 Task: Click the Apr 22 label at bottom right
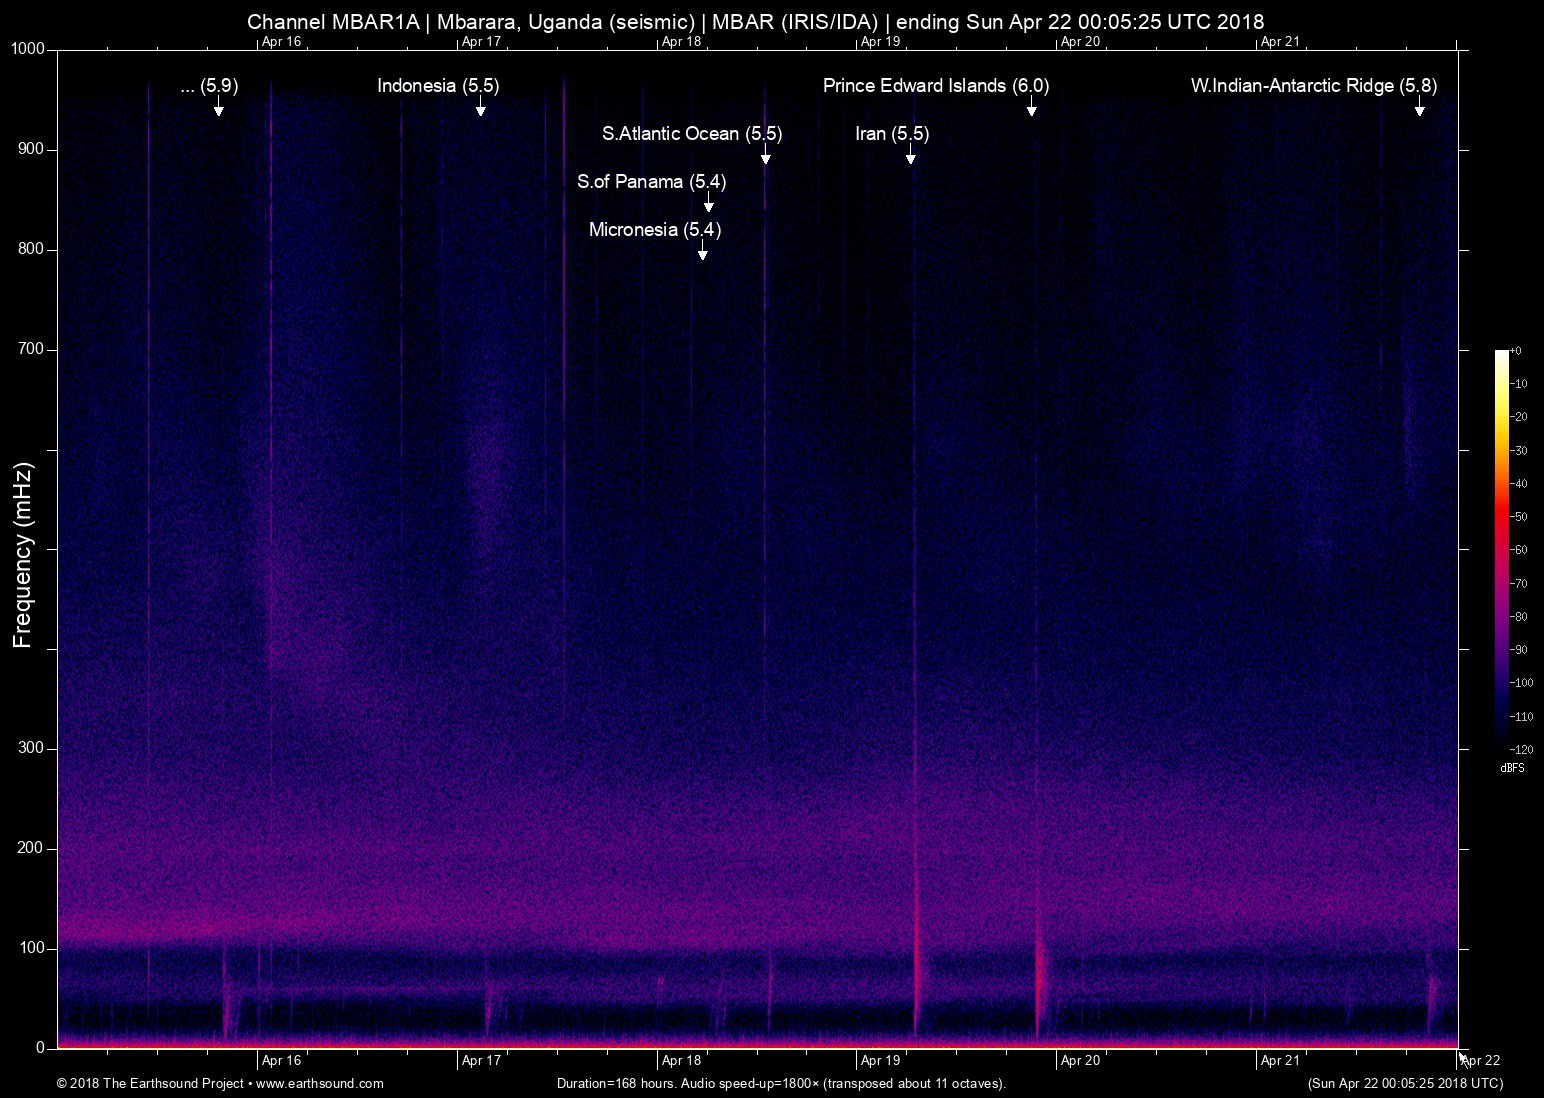coord(1481,1061)
